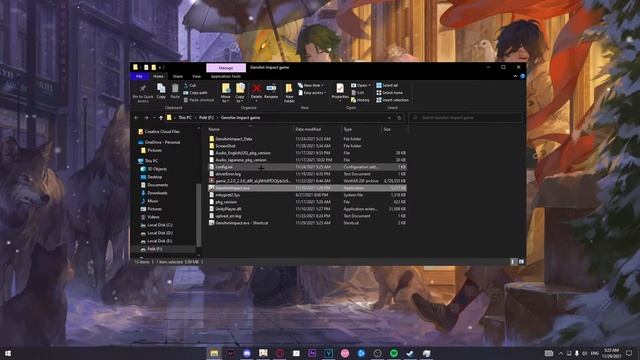Click Pin to Quick access in ribbon
The image size is (640, 360).
pos(143,93)
